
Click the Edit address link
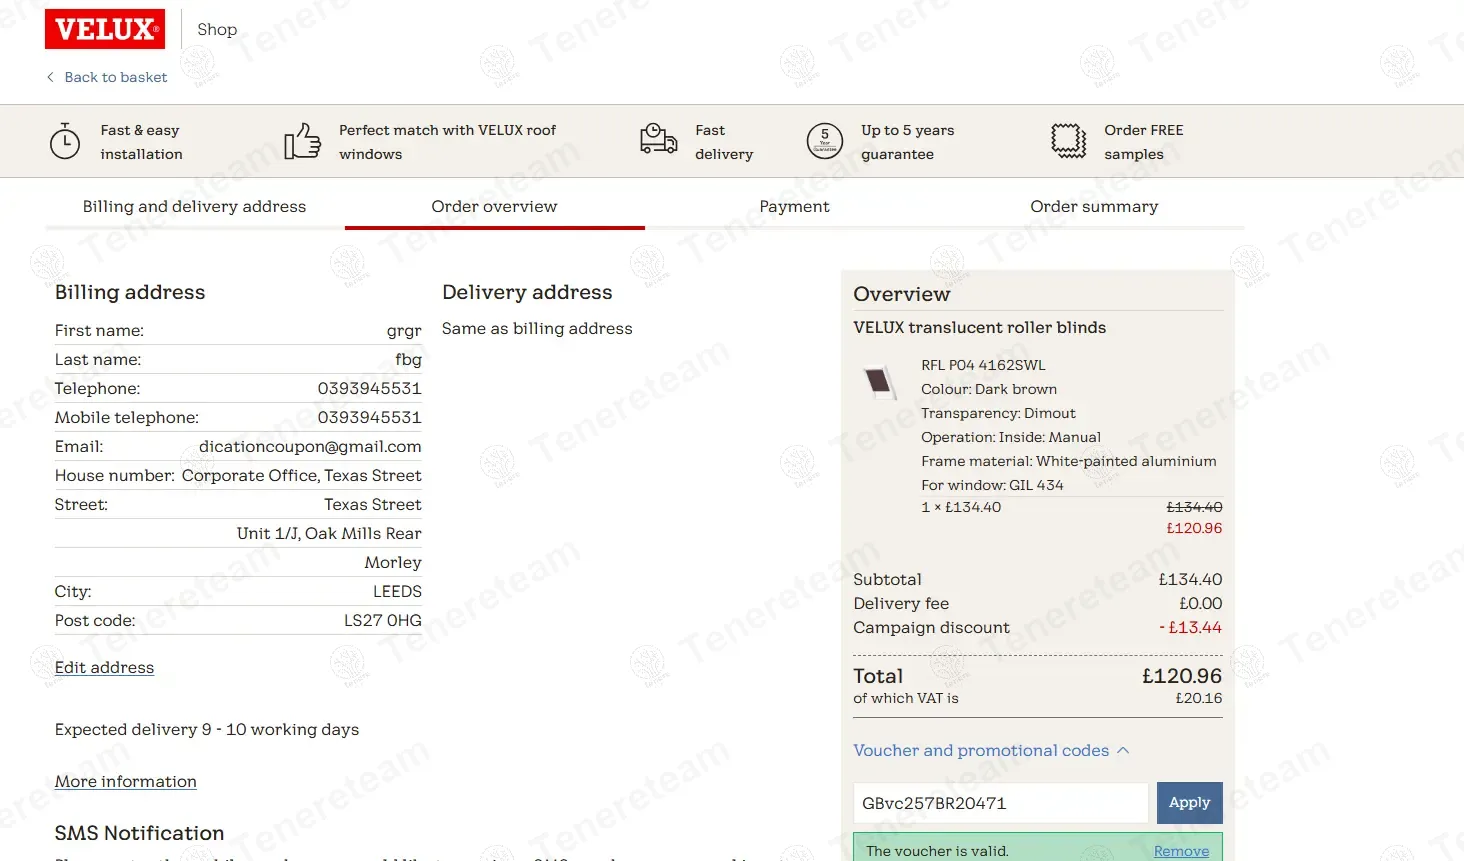(x=104, y=667)
